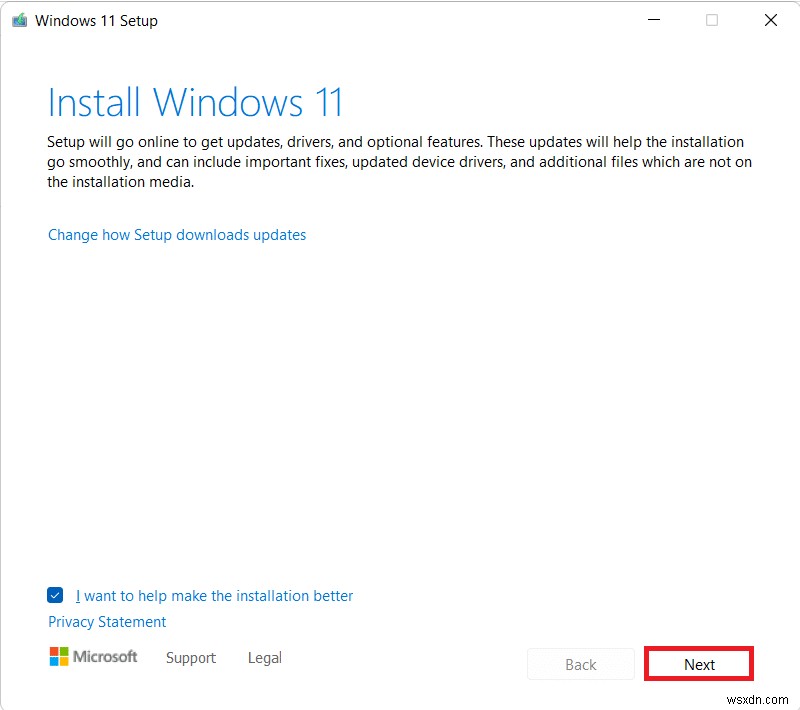Open the Support page
Screen dimensions: 800x710
click(191, 658)
